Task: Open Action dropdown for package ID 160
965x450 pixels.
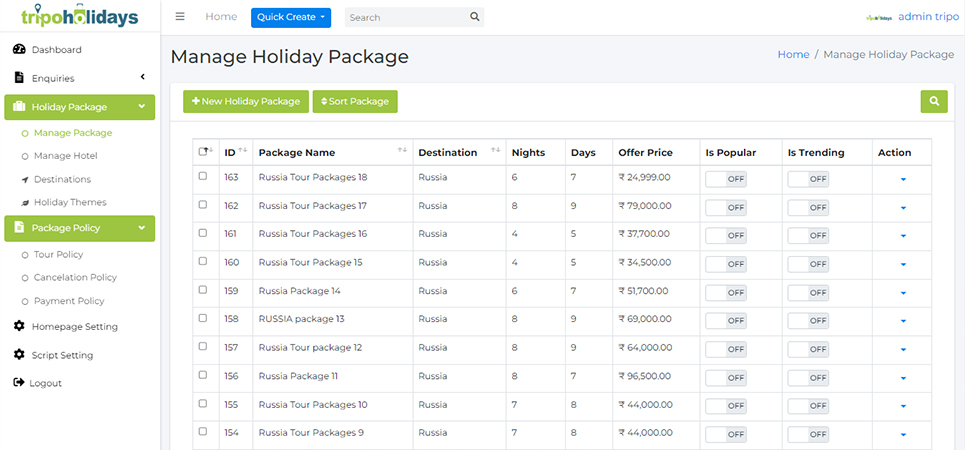Action: (x=903, y=264)
